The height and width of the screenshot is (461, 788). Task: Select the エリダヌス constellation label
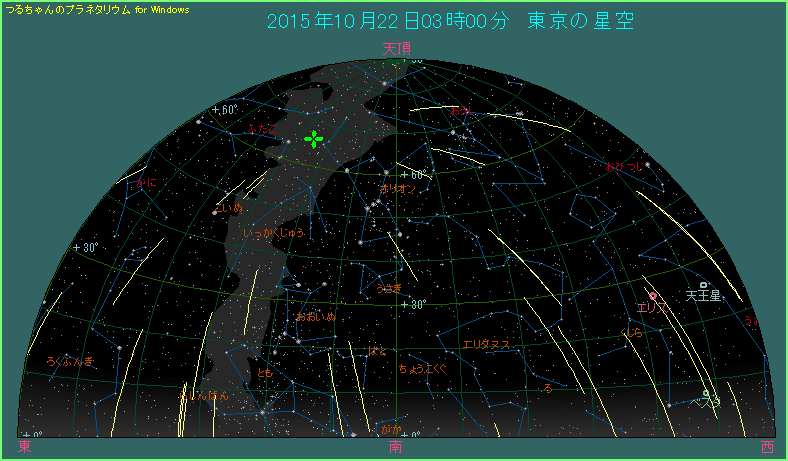point(485,344)
